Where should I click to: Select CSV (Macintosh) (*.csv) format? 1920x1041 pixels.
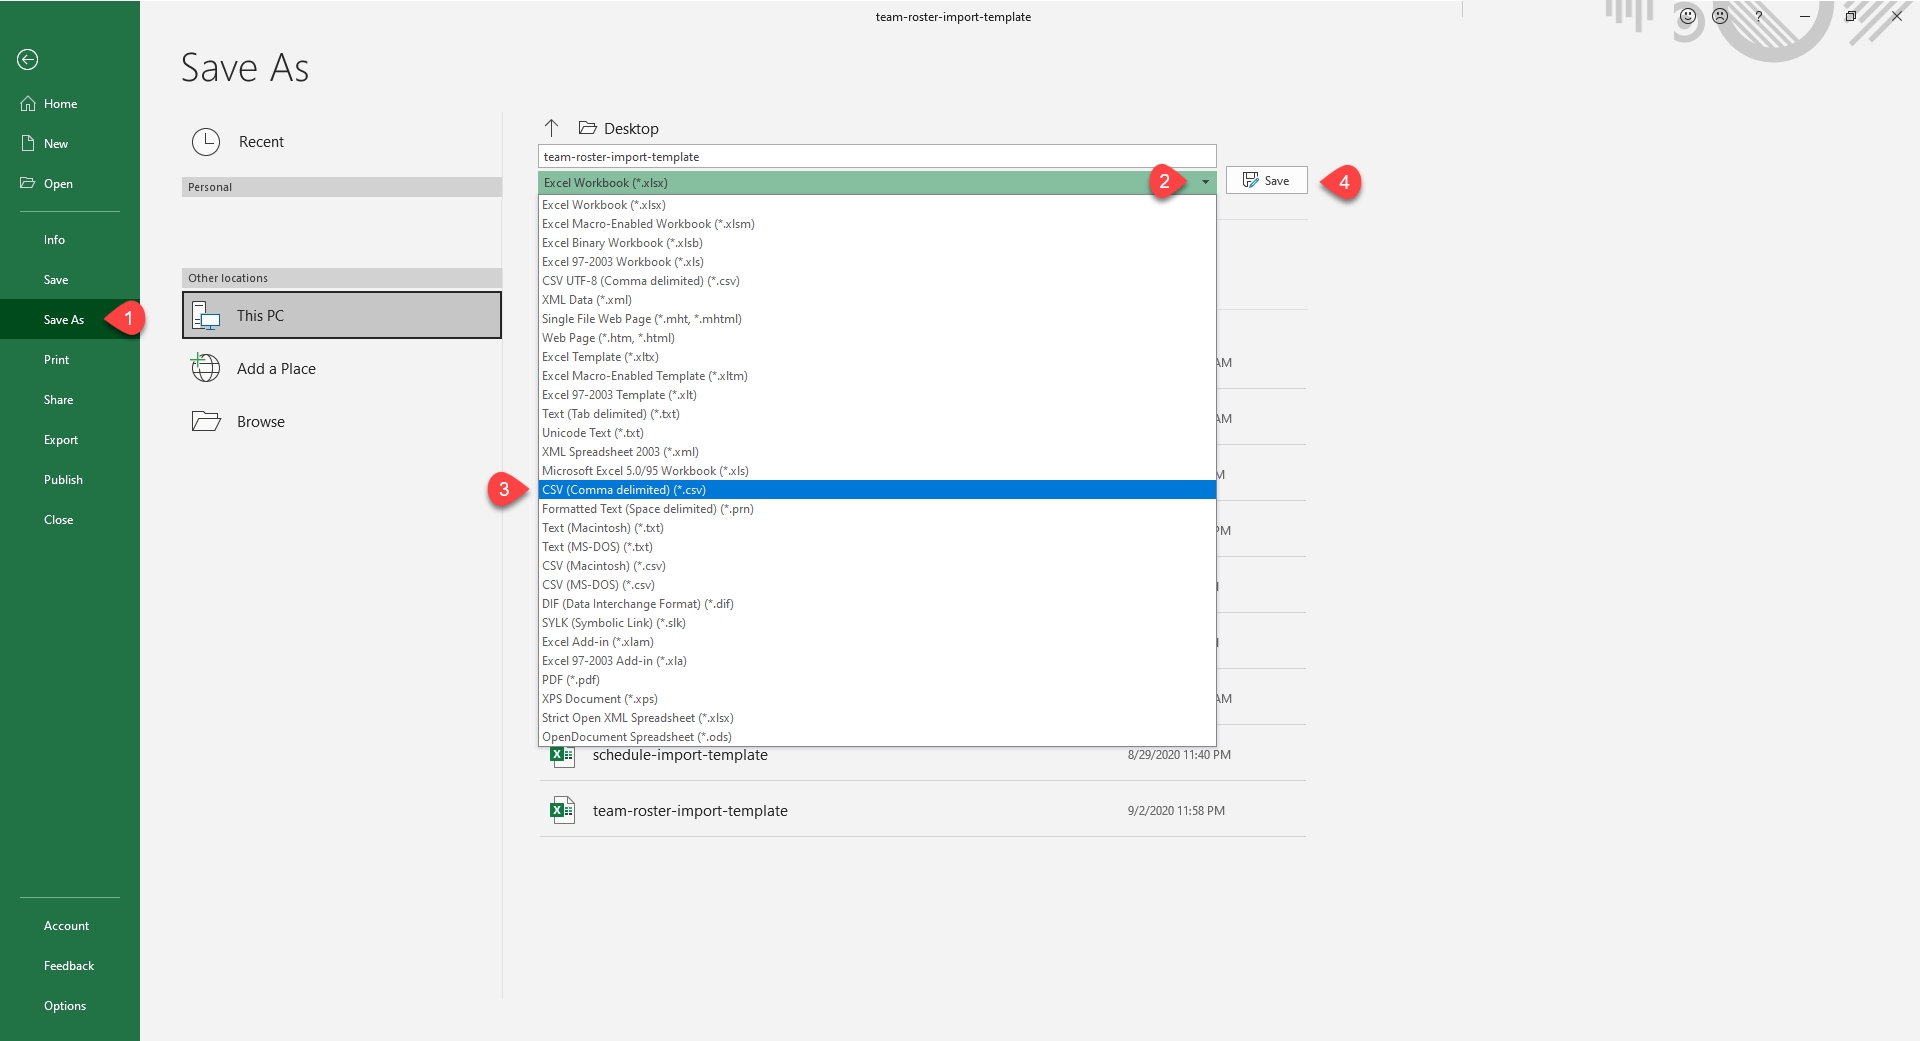pos(877,566)
